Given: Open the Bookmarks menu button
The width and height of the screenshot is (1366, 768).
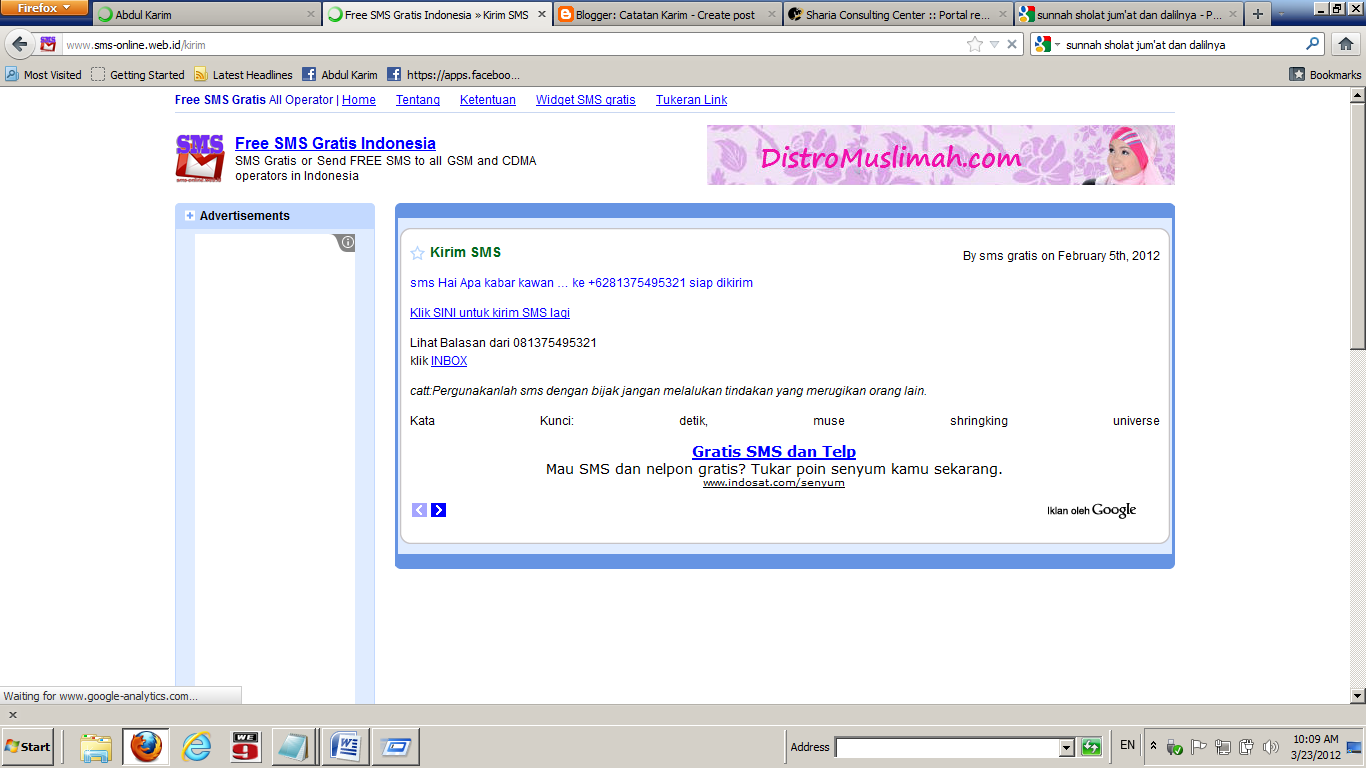Looking at the screenshot, I should [1325, 75].
